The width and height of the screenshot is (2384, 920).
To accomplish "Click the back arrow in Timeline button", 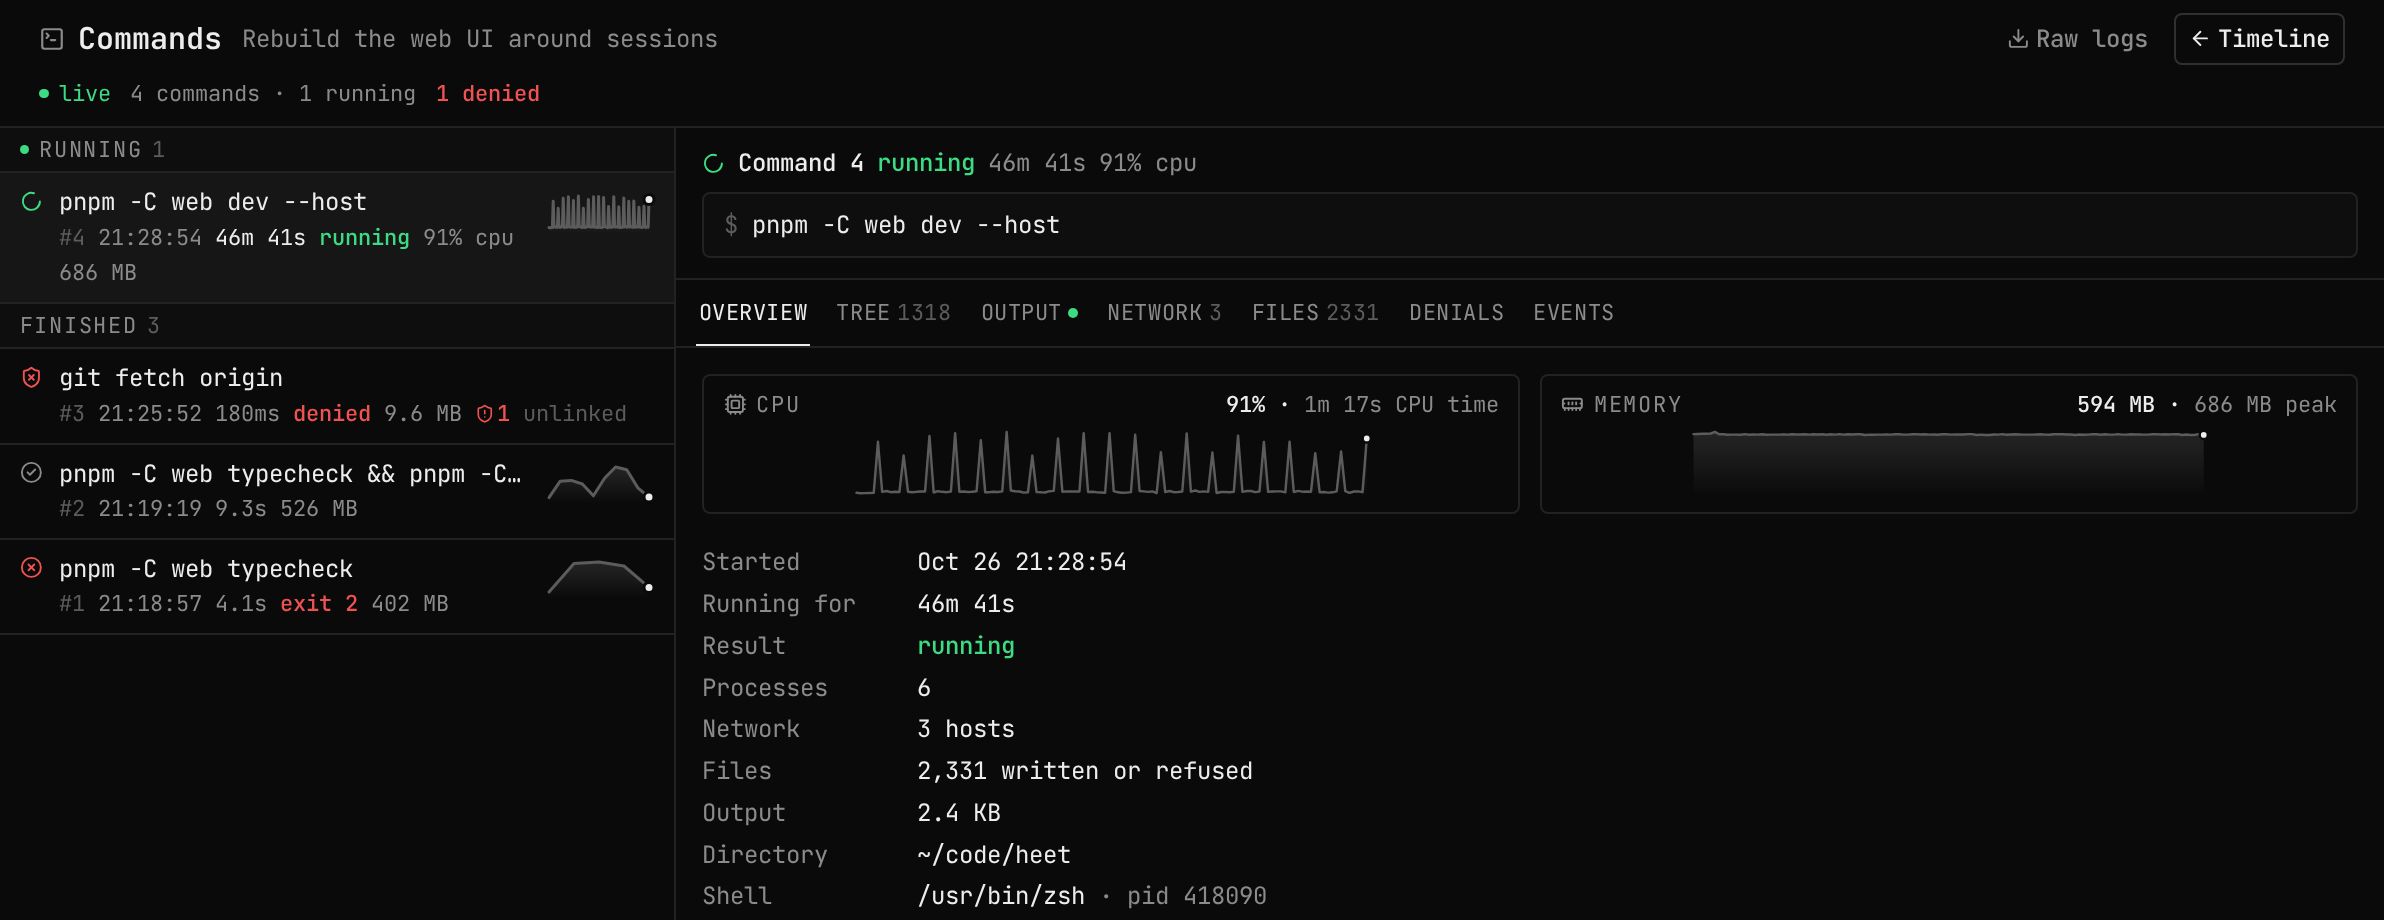I will pyautogui.click(x=2200, y=39).
